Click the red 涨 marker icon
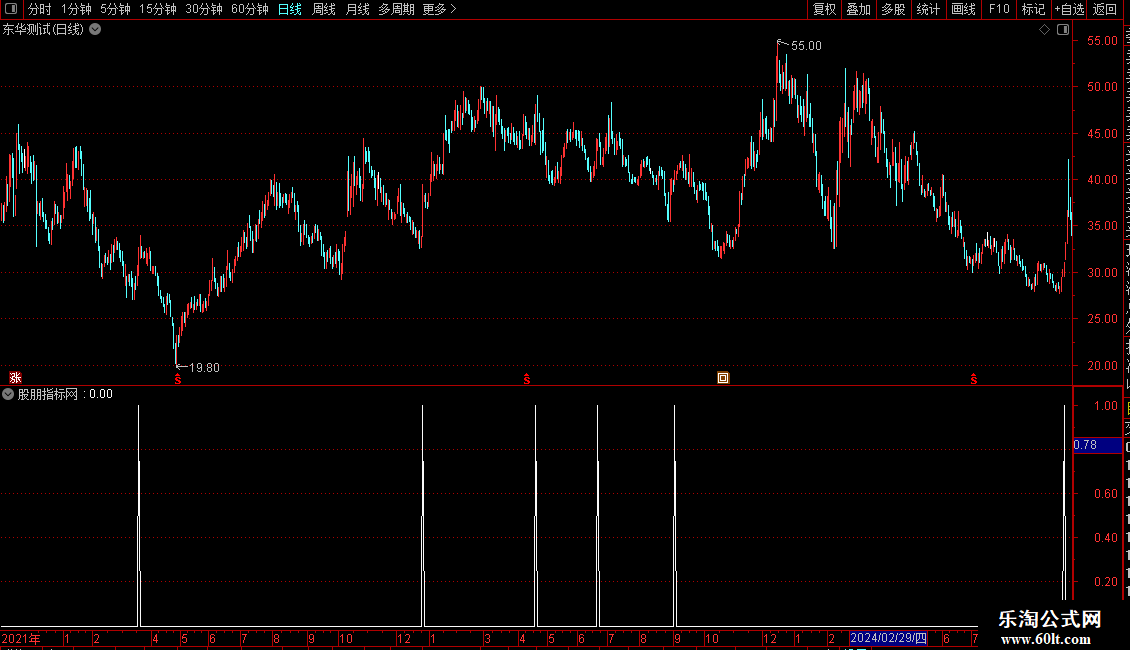 15,378
